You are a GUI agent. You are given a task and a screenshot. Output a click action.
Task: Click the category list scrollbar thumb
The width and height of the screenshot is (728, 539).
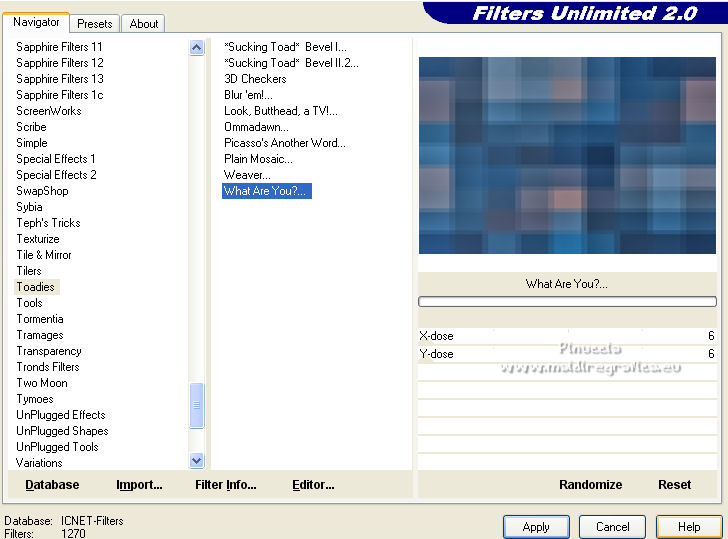point(196,405)
